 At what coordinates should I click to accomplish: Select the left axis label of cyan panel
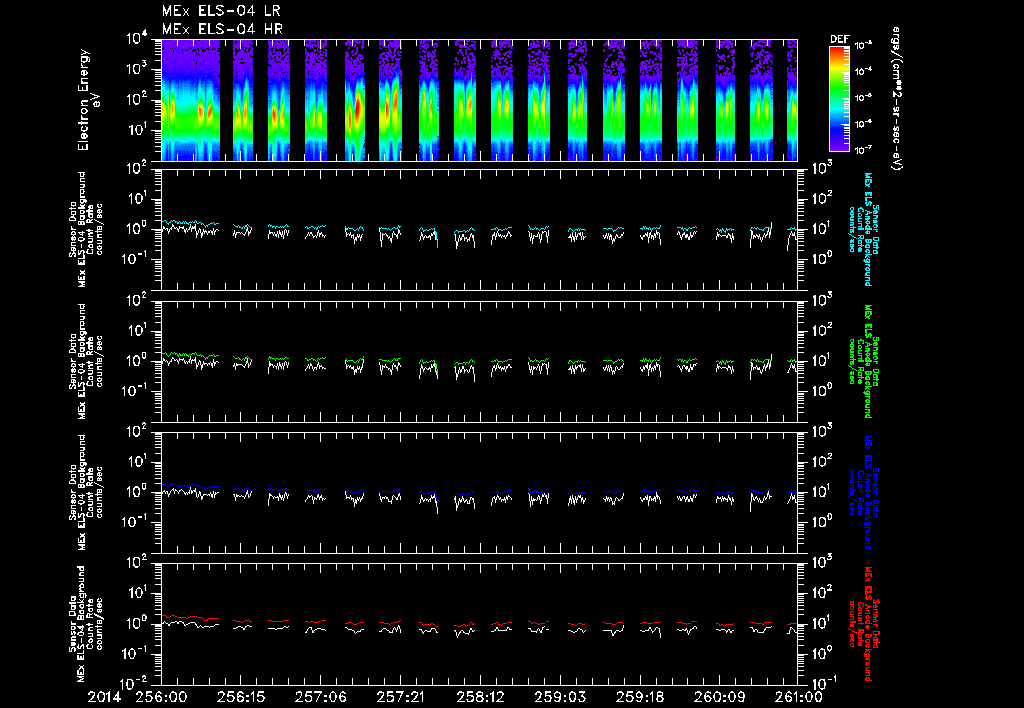(x=86, y=230)
